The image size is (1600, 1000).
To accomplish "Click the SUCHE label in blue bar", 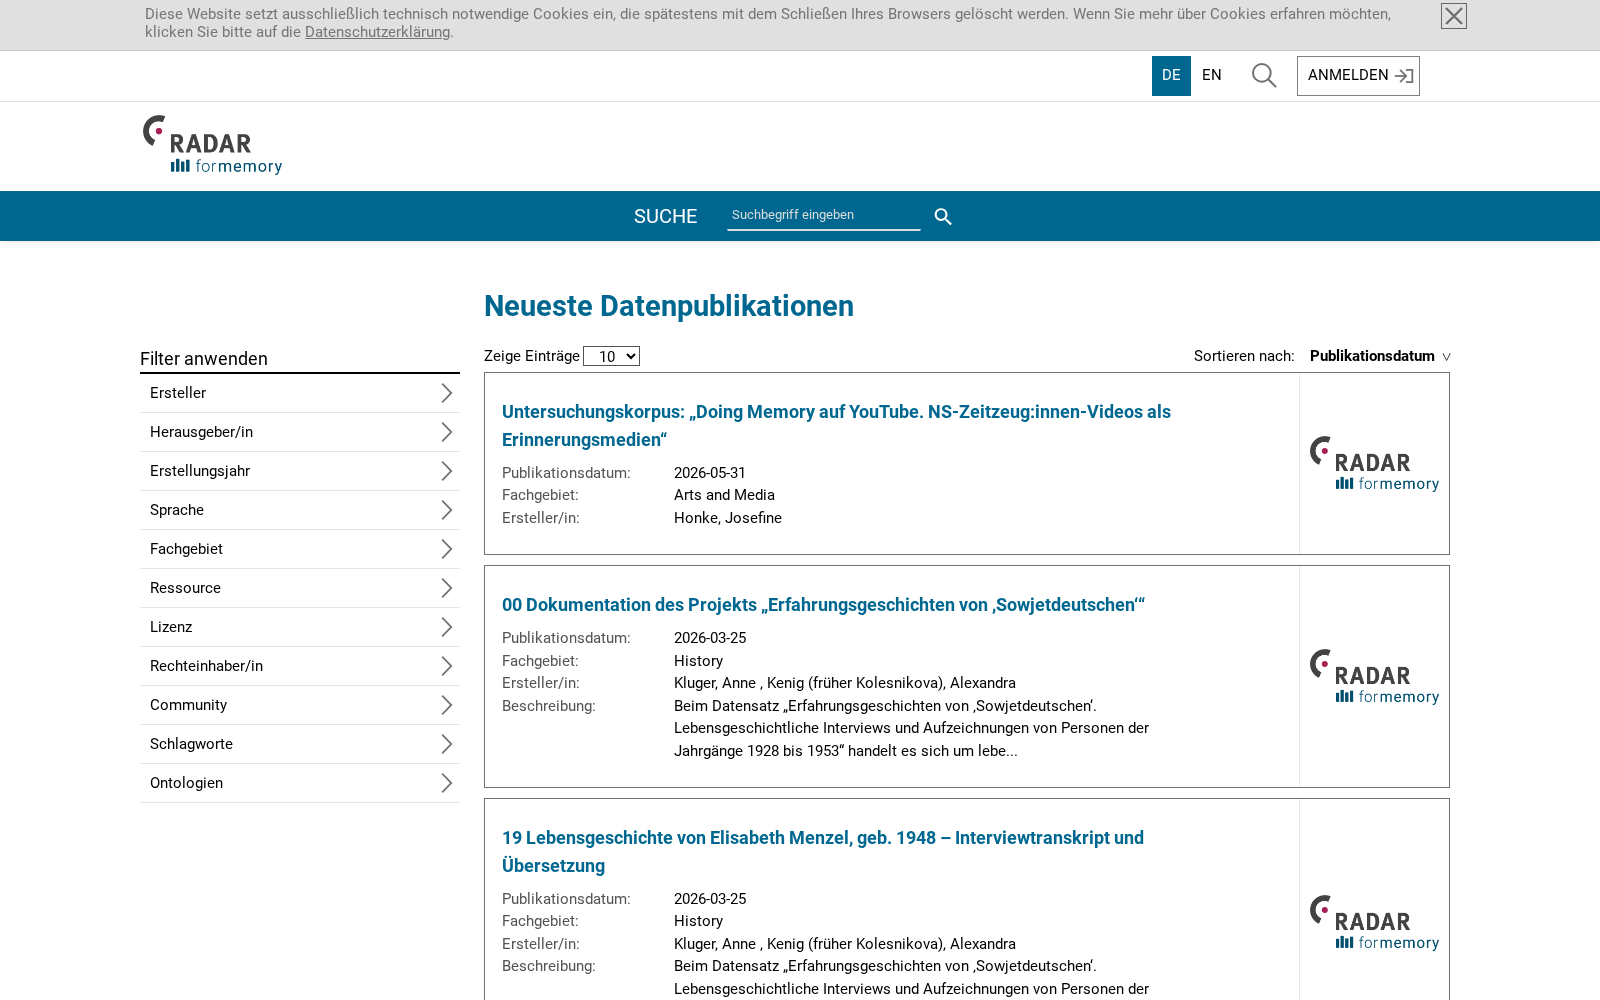I will coord(665,217).
